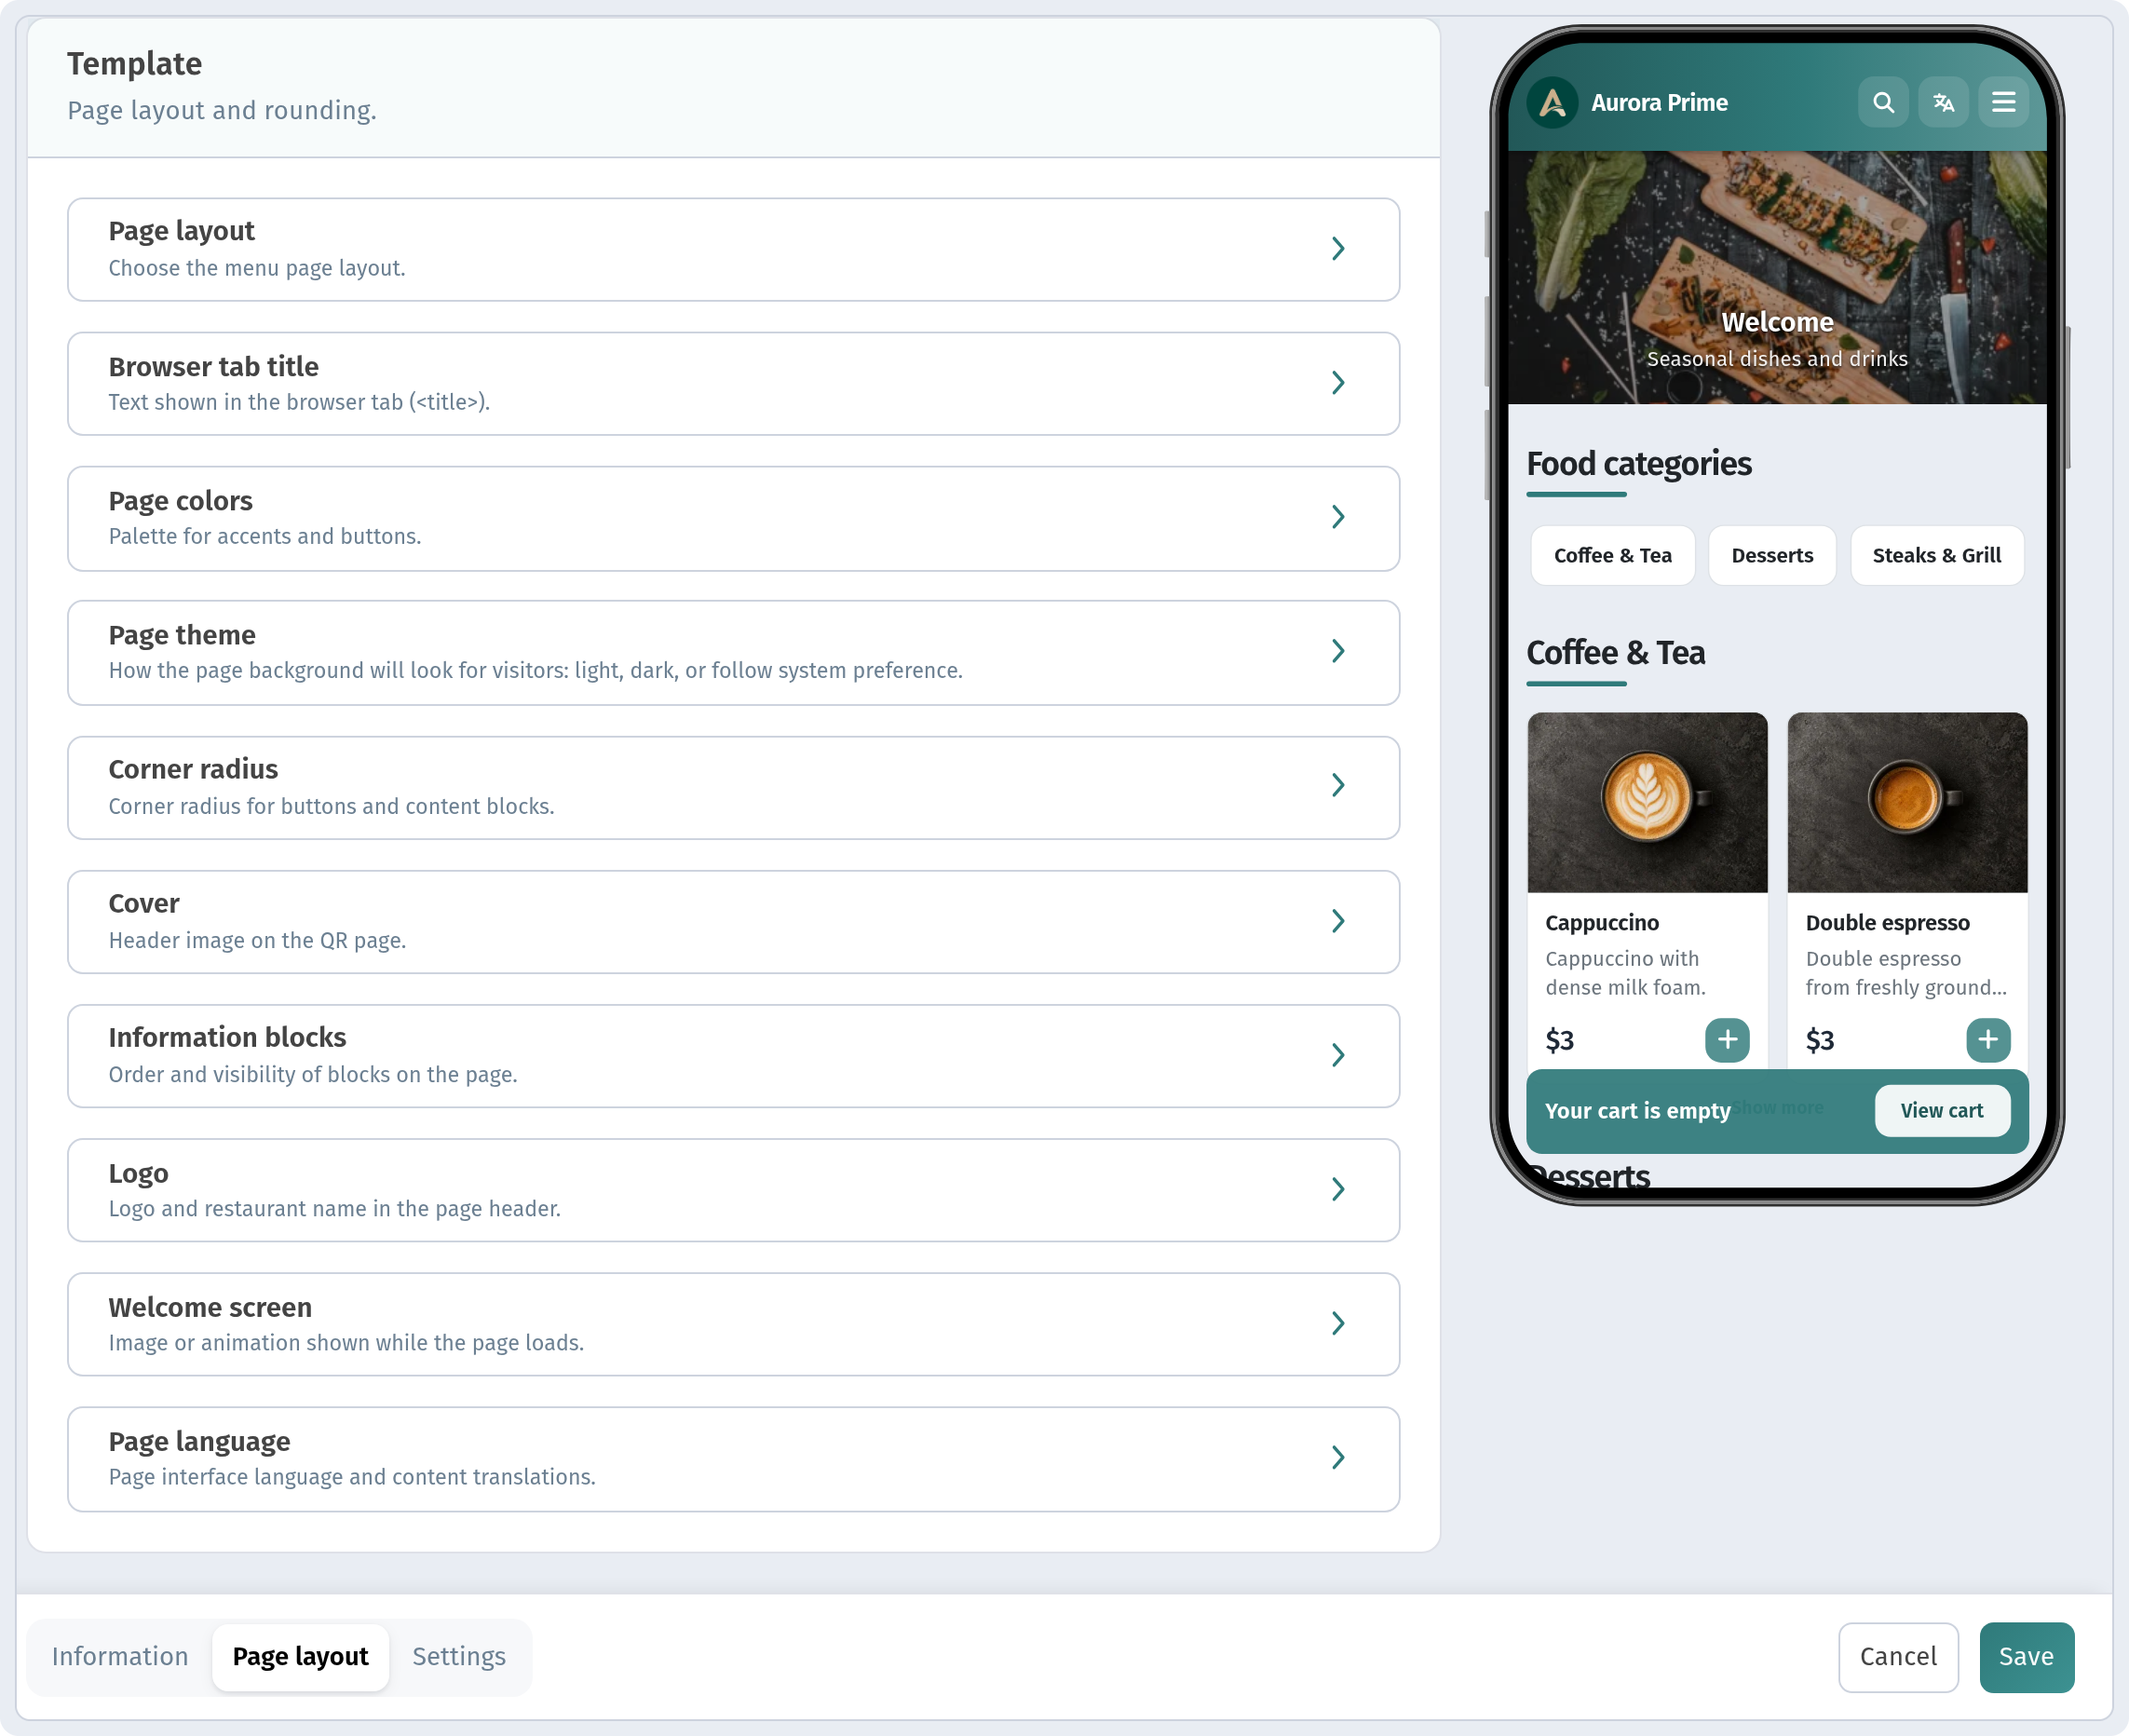Expand the Page colors chevron
The width and height of the screenshot is (2129, 1736).
pyautogui.click(x=1338, y=516)
